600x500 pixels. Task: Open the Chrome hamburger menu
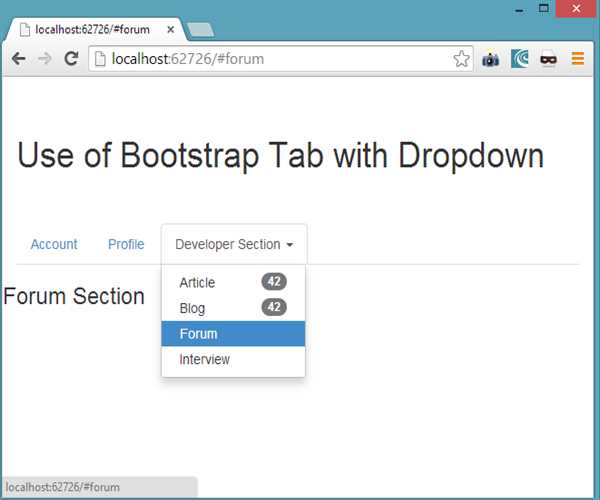point(578,59)
